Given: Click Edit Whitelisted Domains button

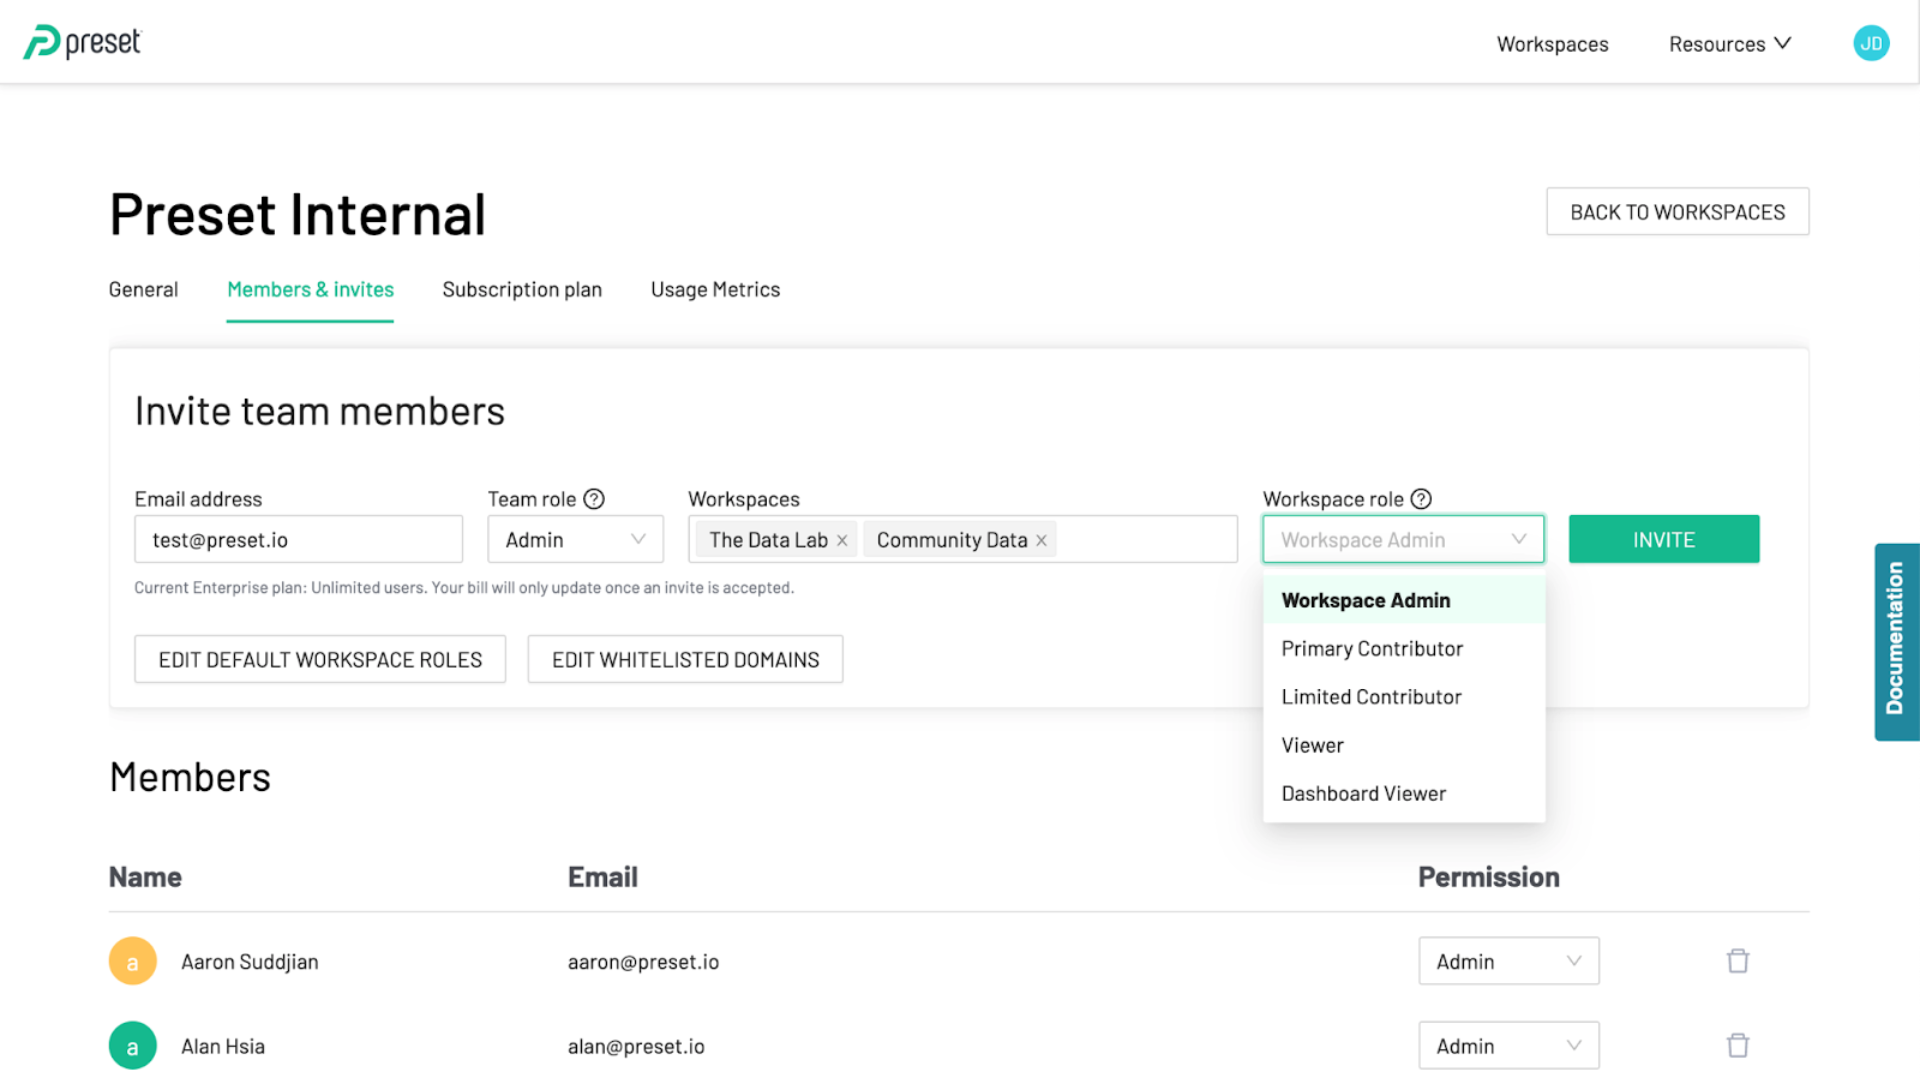Looking at the screenshot, I should coord(685,660).
